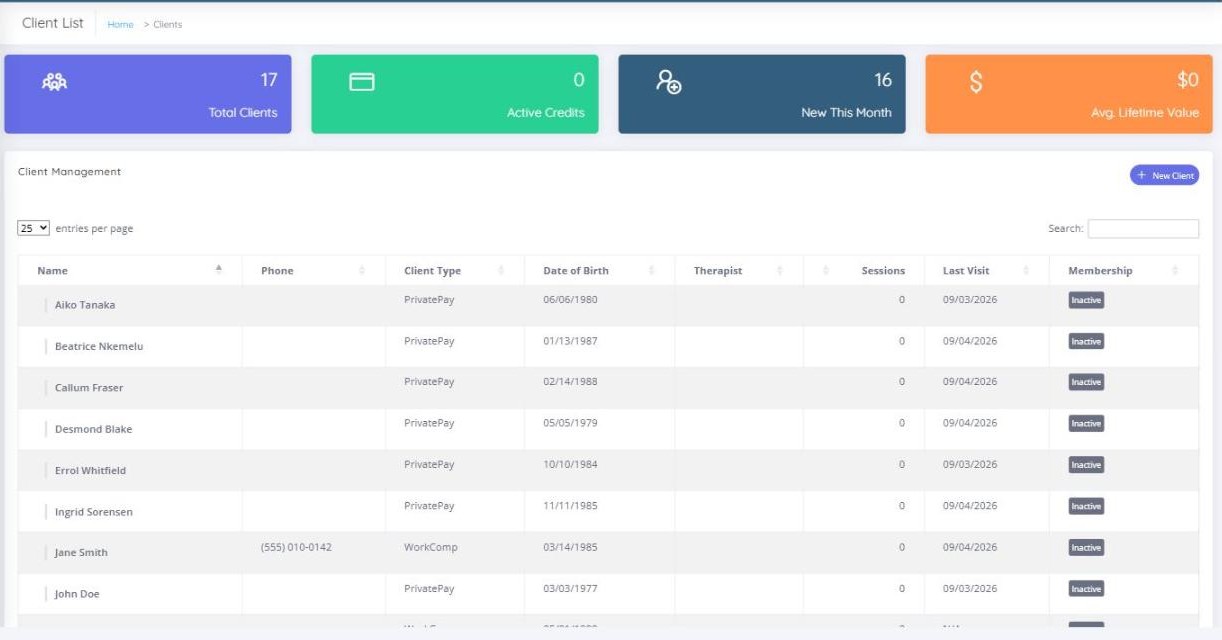Click Last Visit date for John Doe
Image resolution: width=1222 pixels, height=640 pixels.
(x=970, y=588)
